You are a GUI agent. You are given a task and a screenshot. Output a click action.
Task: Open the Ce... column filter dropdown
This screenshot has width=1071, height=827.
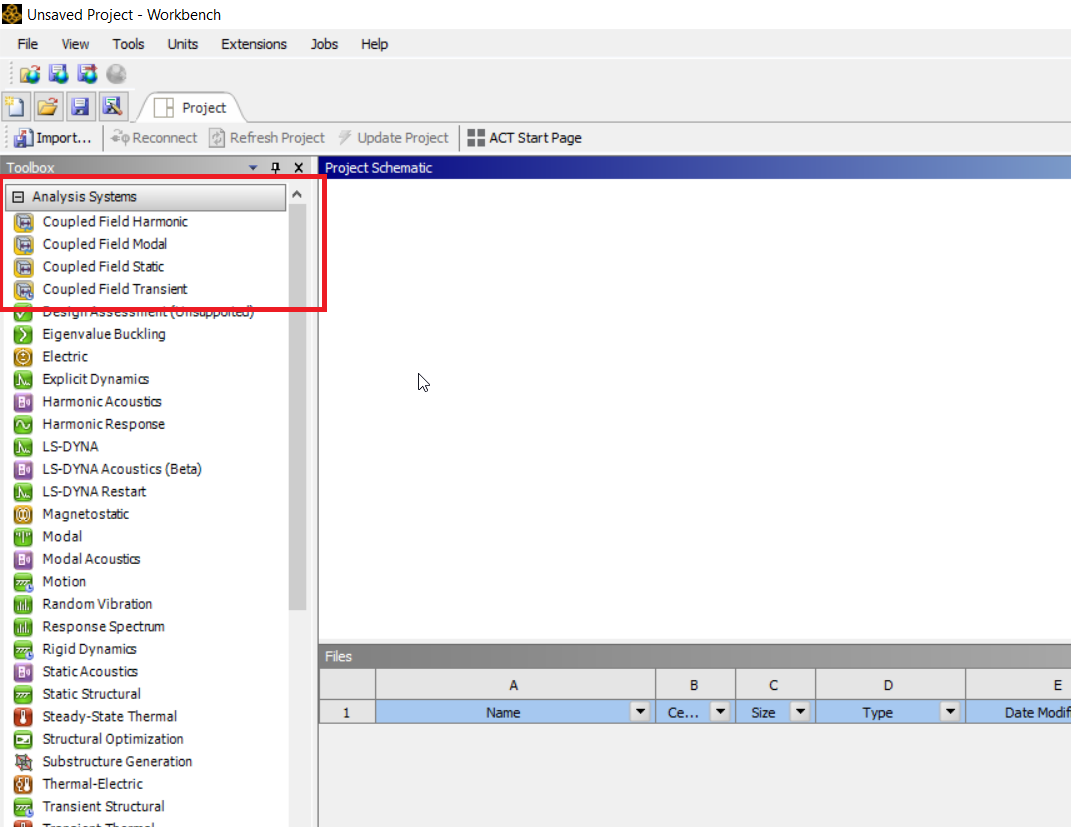point(720,712)
